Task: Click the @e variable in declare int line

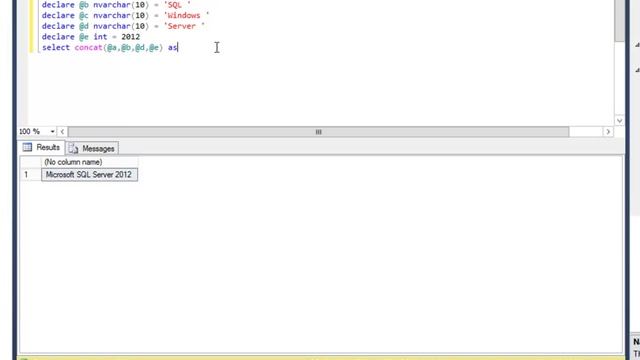Action: 84,37
